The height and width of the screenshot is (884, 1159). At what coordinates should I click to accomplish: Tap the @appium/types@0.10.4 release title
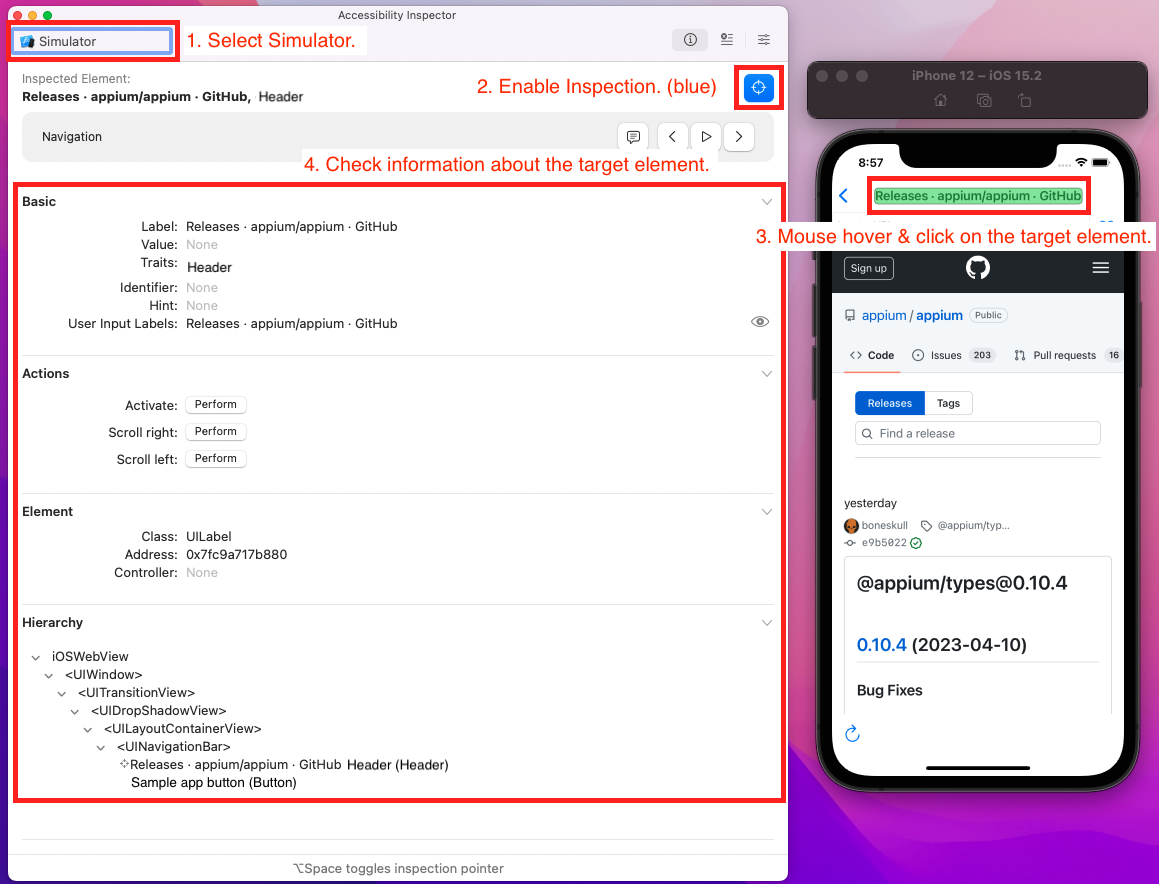pyautogui.click(x=962, y=584)
